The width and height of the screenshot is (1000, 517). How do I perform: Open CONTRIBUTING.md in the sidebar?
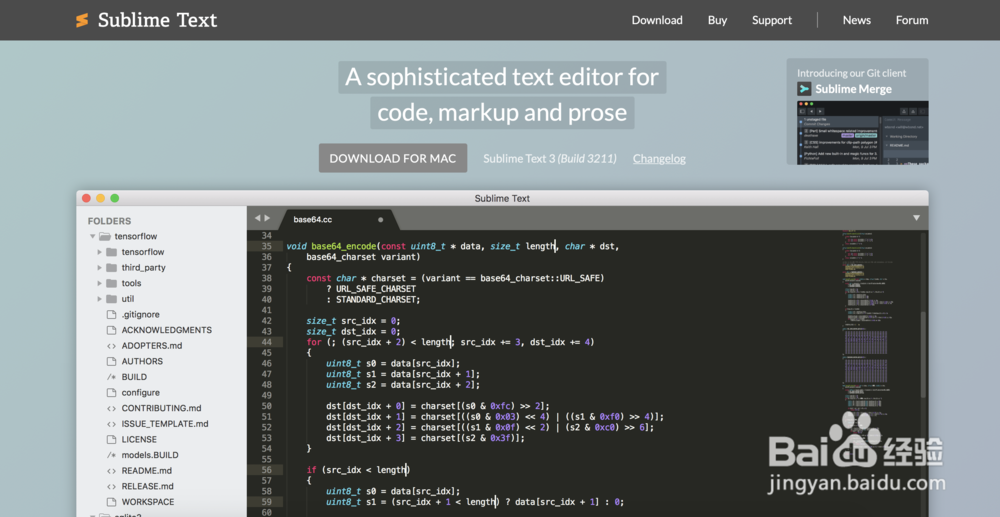[161, 408]
